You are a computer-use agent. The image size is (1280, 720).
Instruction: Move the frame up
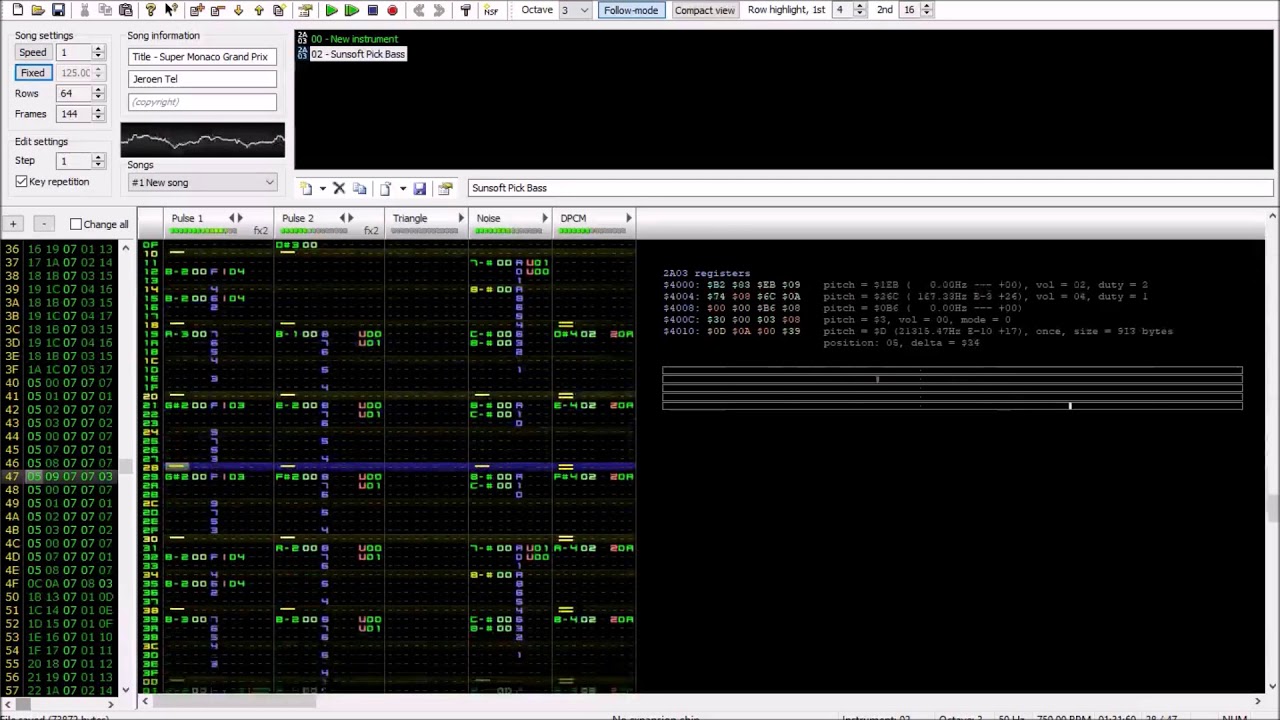tap(259, 10)
